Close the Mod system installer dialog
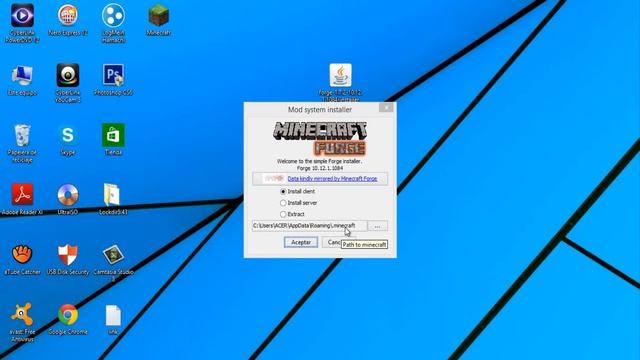 (386, 108)
